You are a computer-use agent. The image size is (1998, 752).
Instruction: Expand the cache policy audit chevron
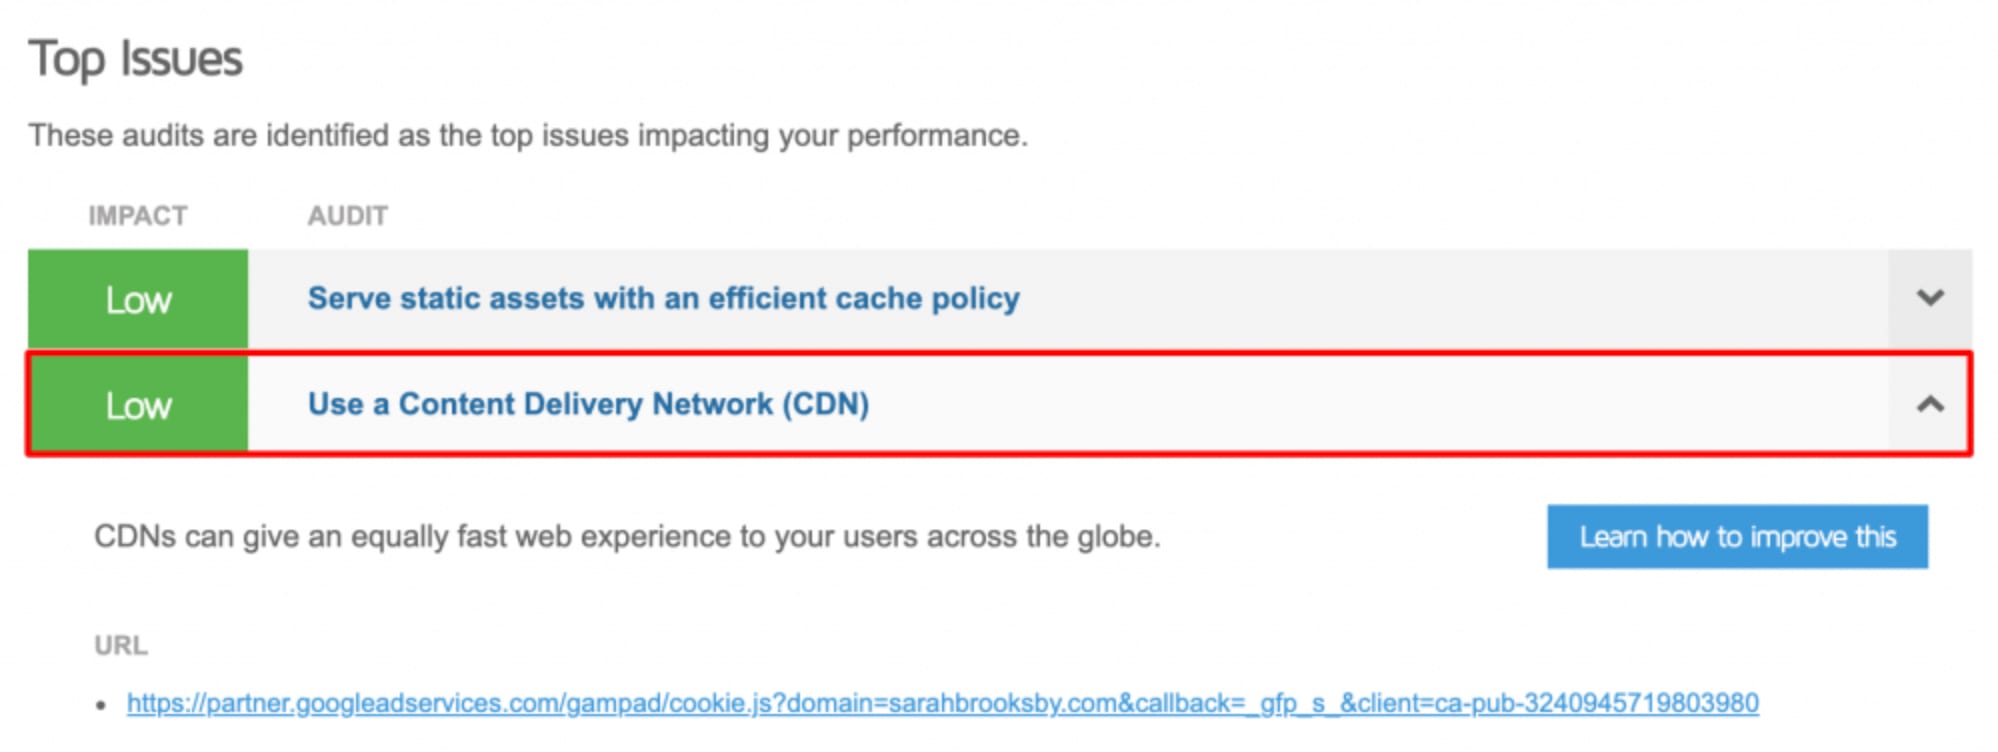[x=1929, y=298]
